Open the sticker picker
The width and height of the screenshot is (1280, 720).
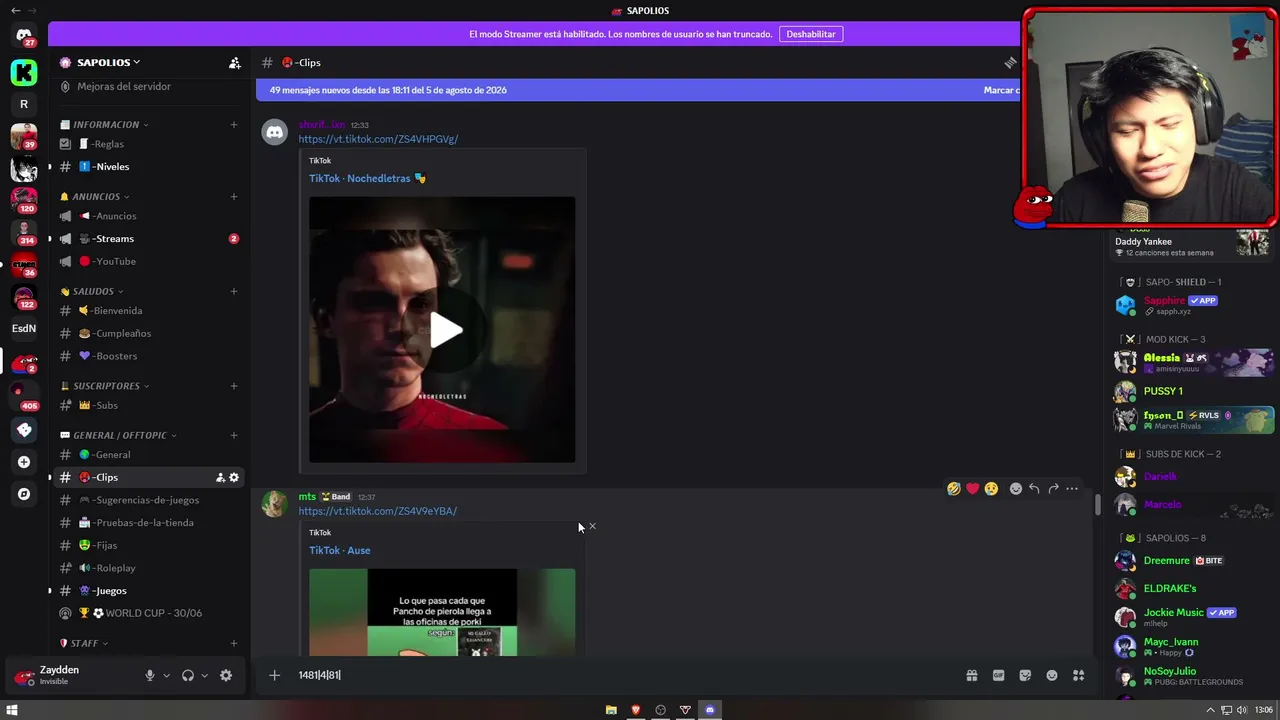point(1025,676)
